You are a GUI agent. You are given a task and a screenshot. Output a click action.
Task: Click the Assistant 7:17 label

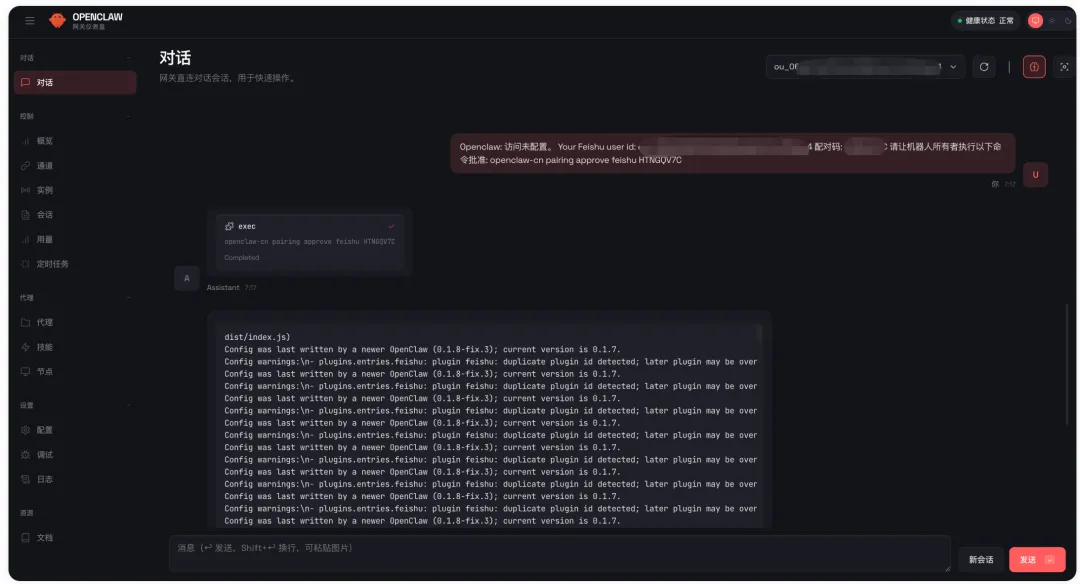[231, 287]
